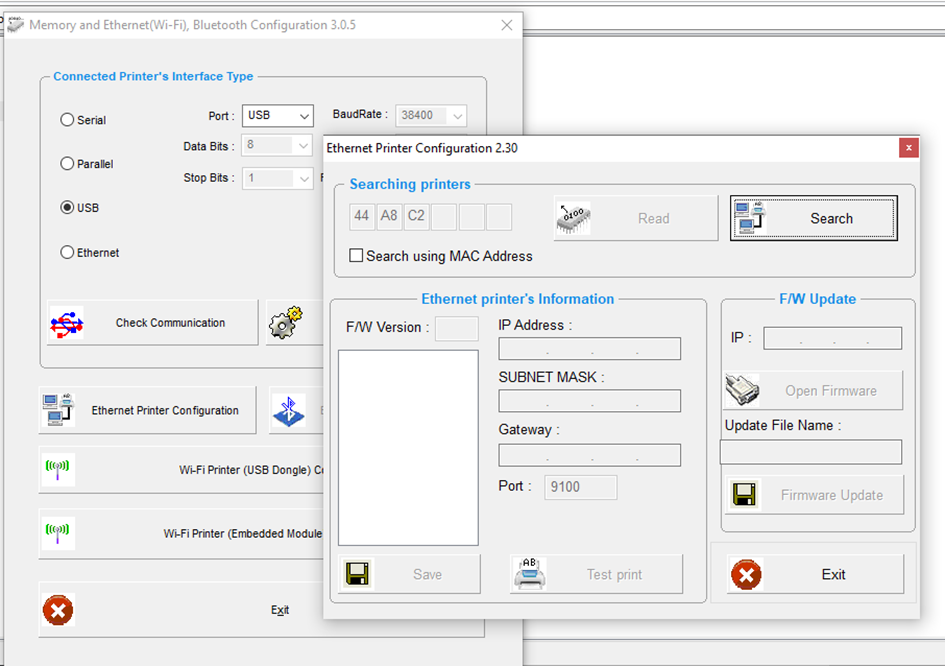
Task: Click Exit in the main configuration window
Action: point(280,610)
